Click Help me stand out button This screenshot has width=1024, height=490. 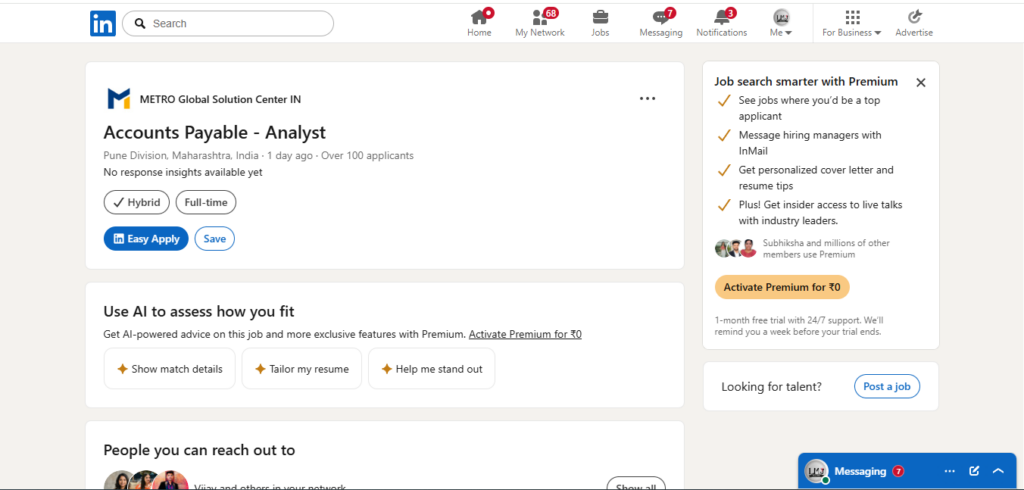coord(432,368)
